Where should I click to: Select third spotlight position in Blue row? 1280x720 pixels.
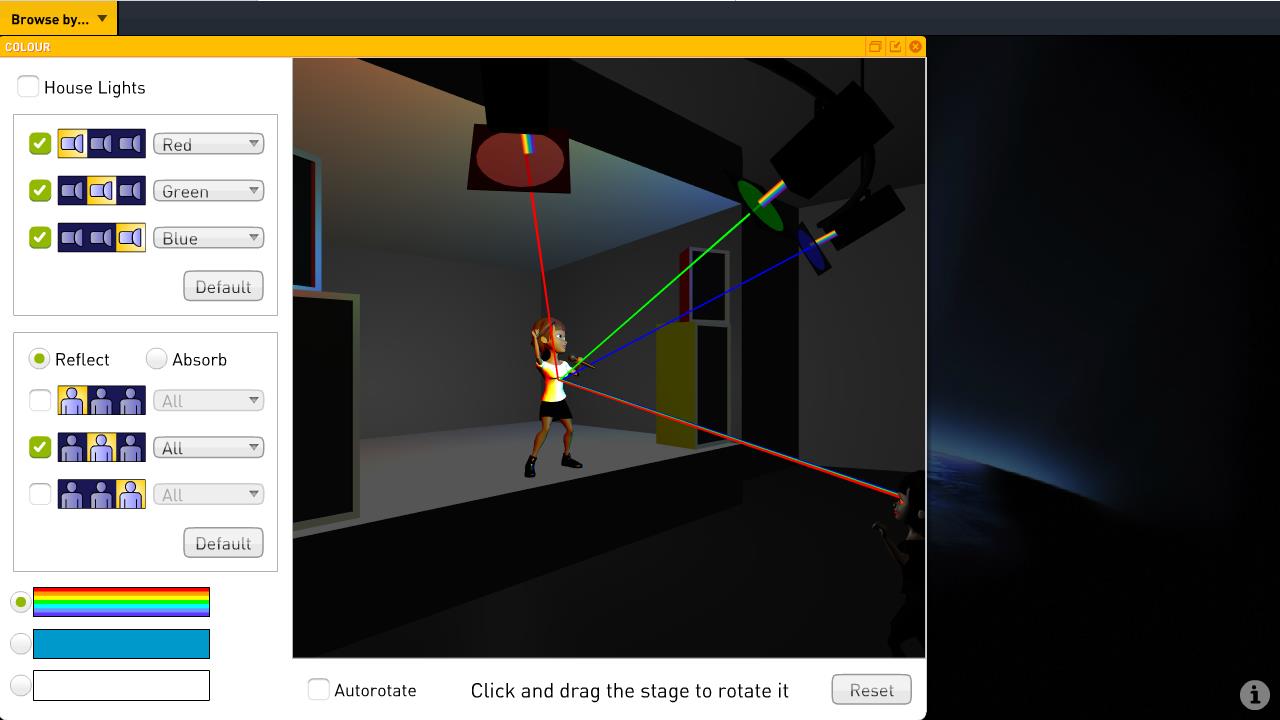[x=131, y=238]
